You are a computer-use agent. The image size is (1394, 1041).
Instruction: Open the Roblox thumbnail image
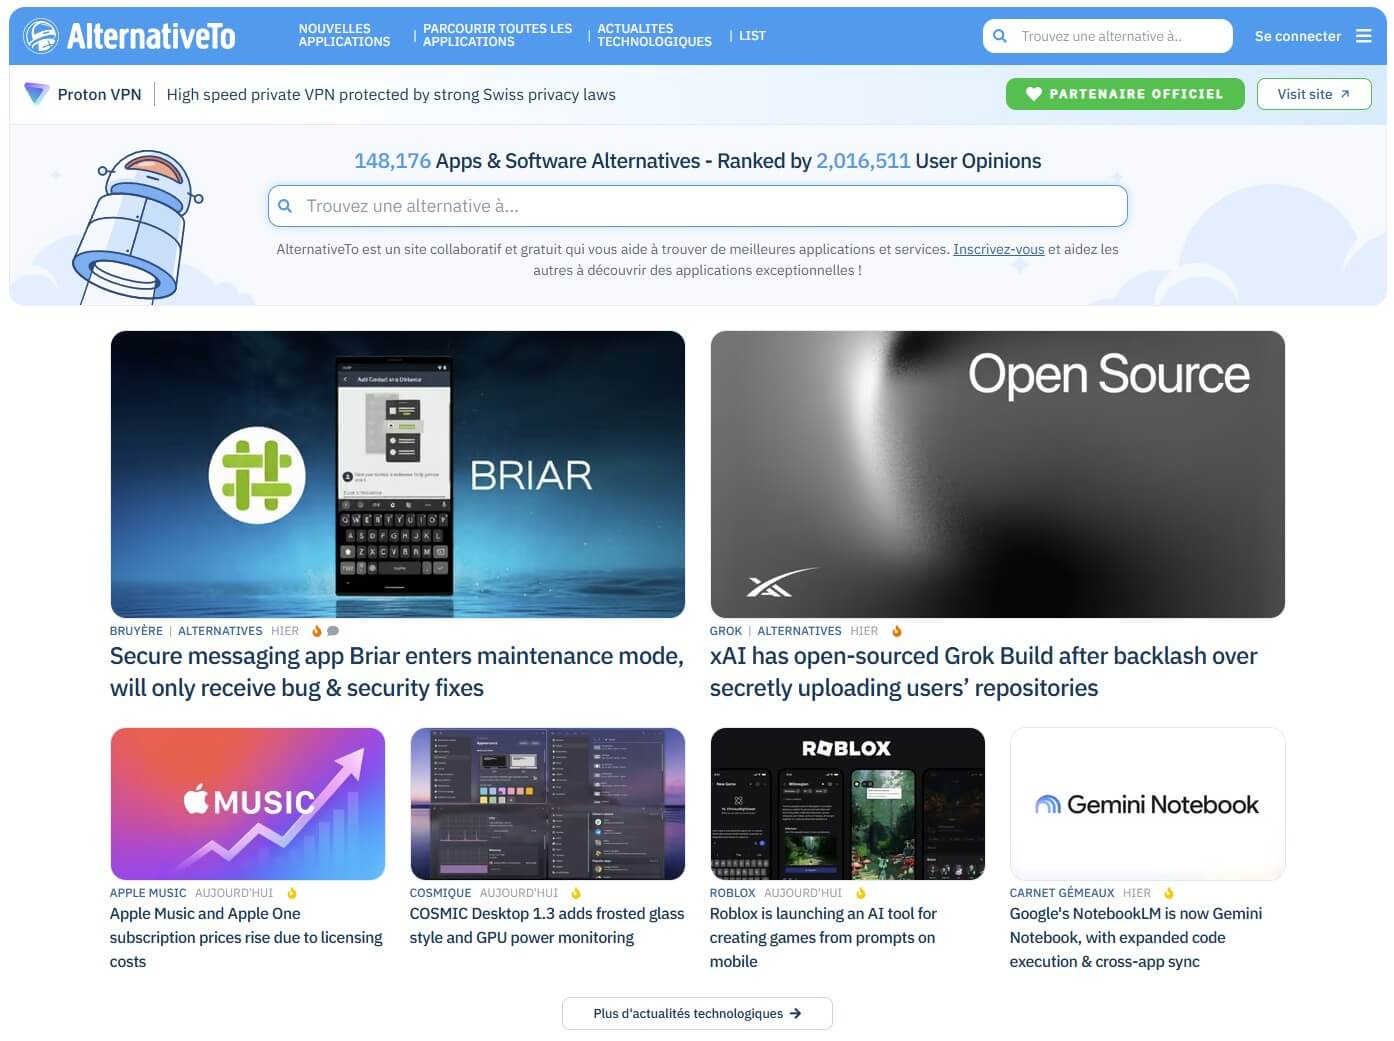click(x=847, y=804)
